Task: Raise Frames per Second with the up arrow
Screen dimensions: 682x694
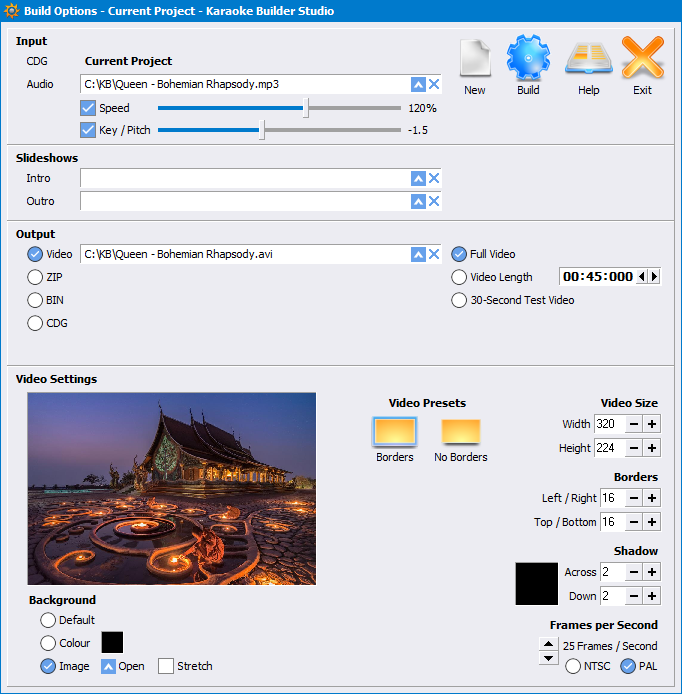Action: pos(548,644)
